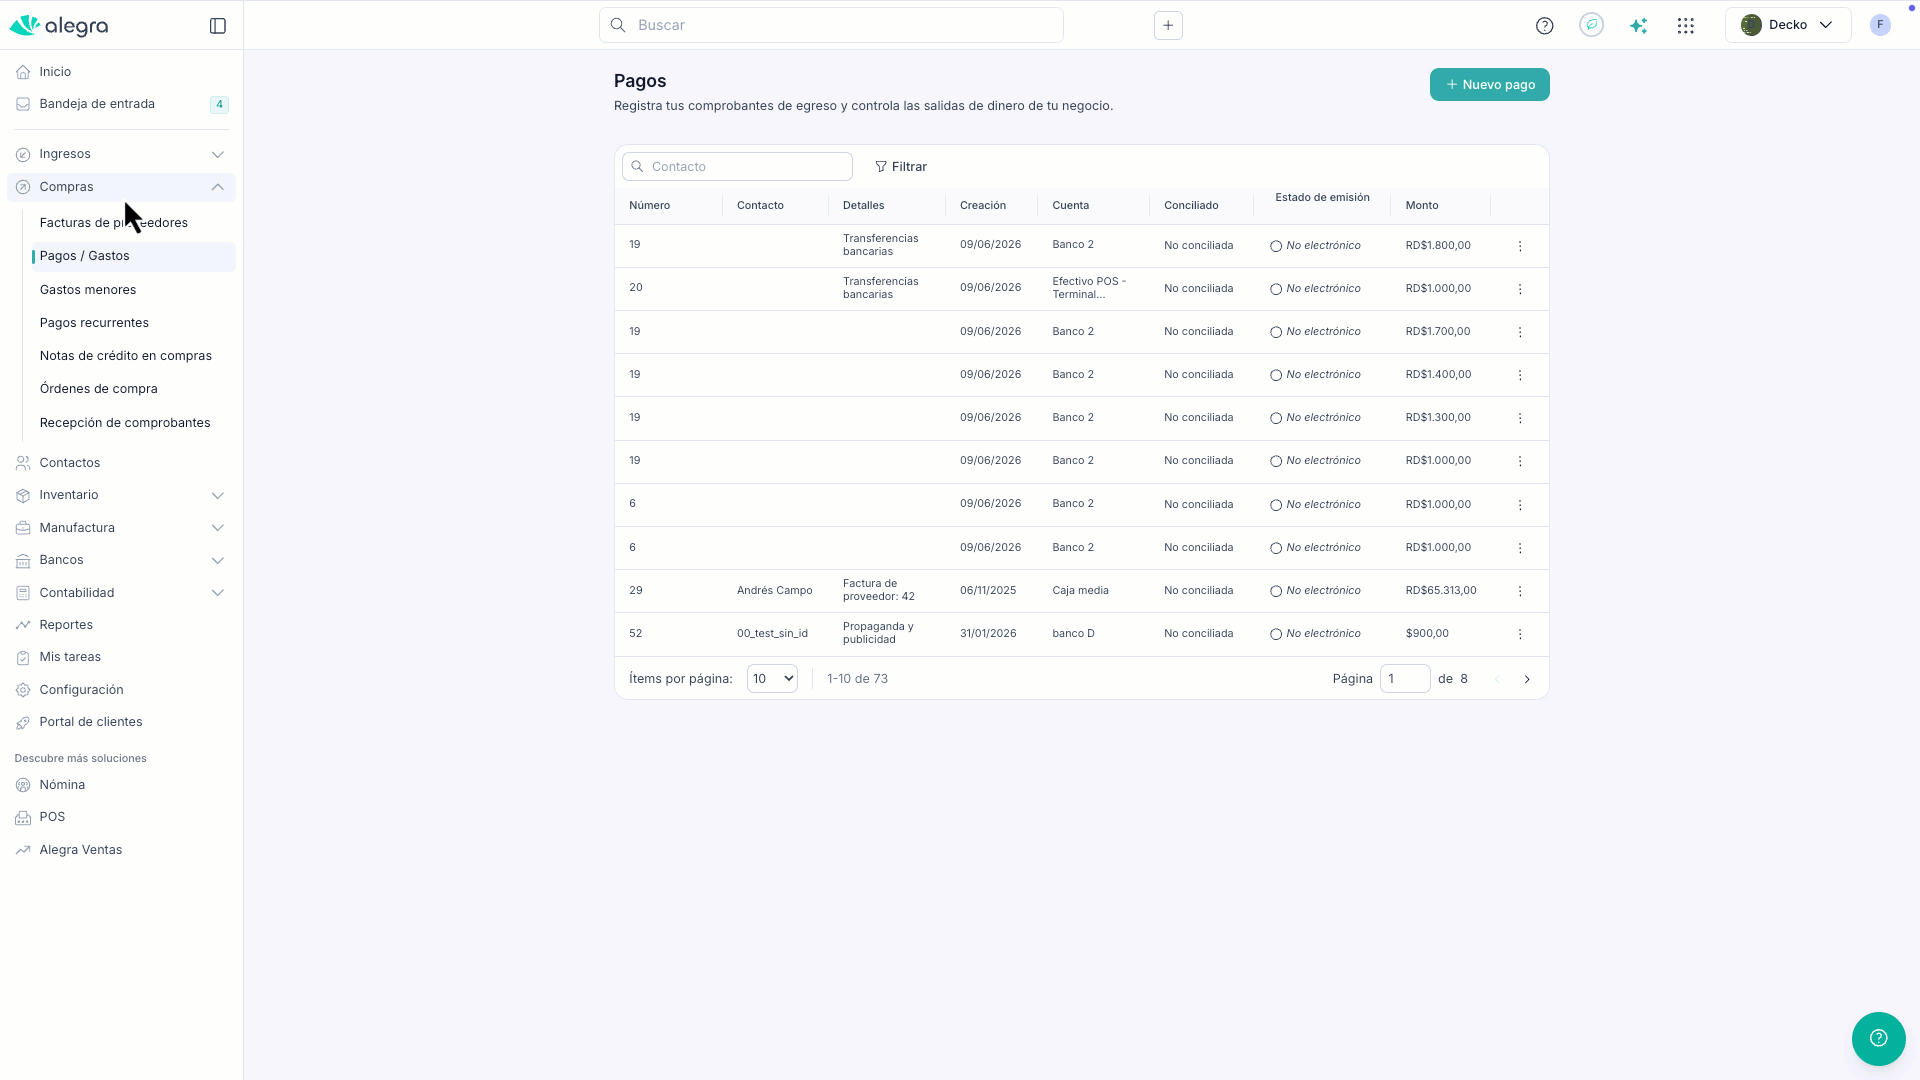1920x1080 pixels.
Task: Select Pagos / Gastos menu item
Action: [134, 256]
